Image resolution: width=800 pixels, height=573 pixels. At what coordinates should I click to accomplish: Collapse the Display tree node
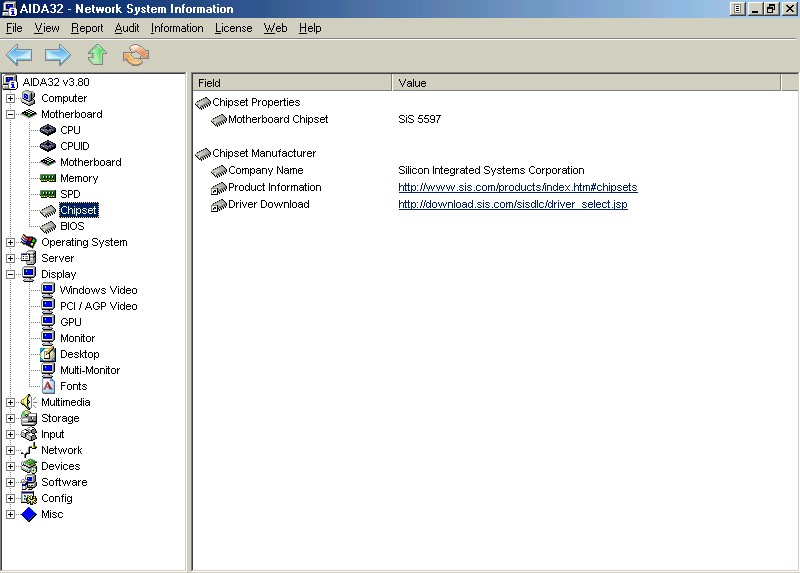click(x=10, y=275)
